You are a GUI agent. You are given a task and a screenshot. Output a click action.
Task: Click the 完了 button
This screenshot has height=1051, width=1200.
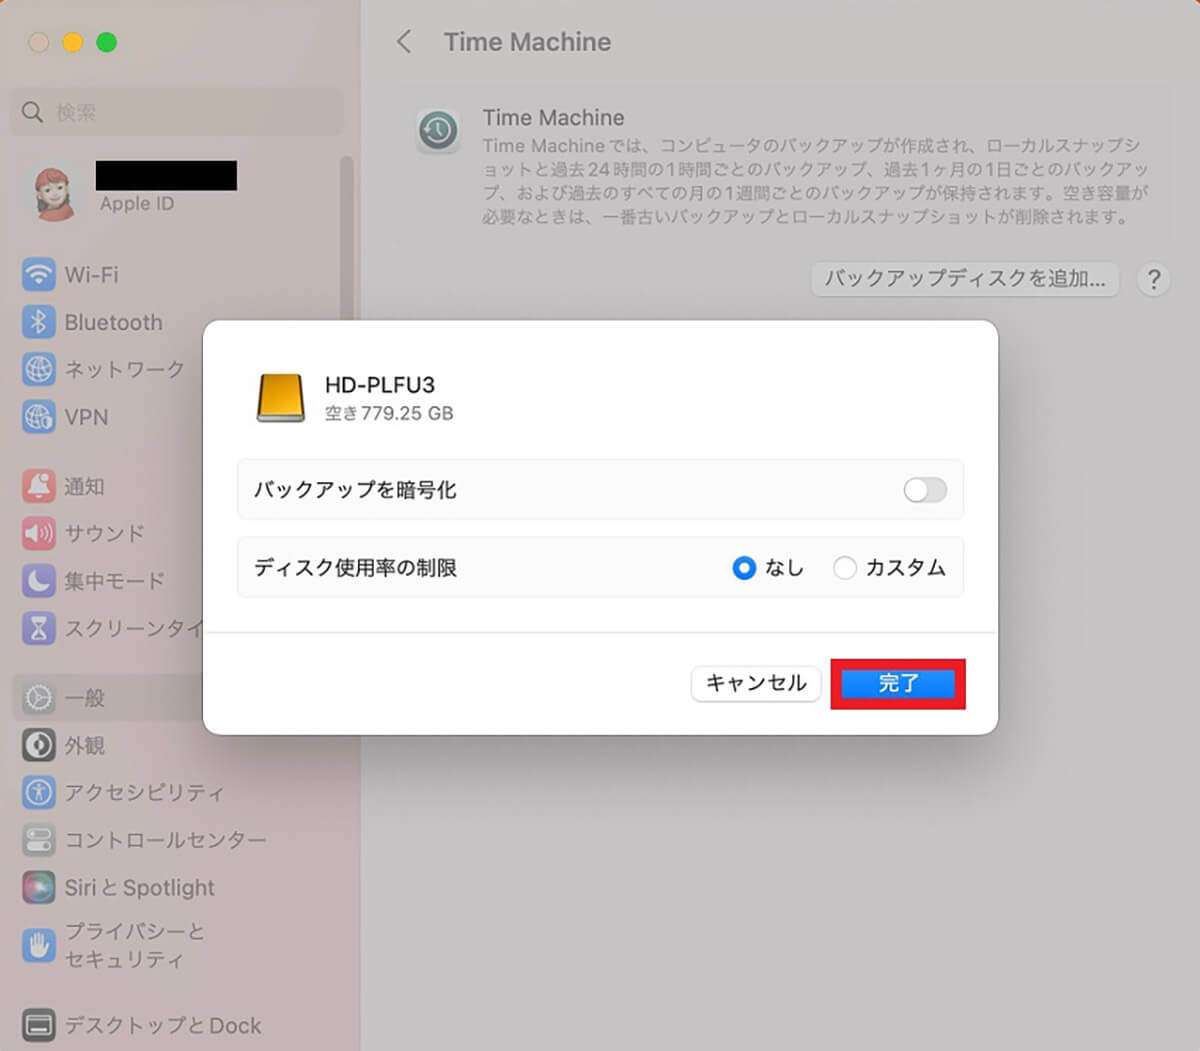point(898,684)
